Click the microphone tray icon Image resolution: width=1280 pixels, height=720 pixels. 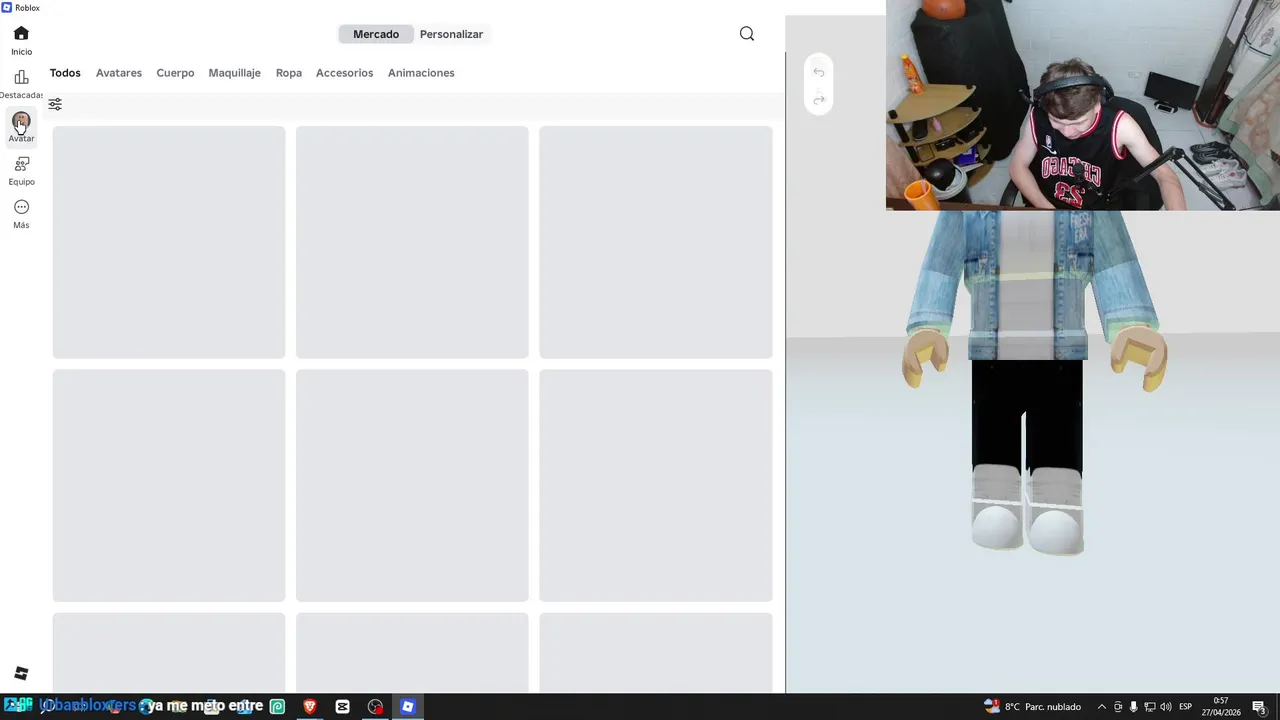pyautogui.click(x=1134, y=706)
